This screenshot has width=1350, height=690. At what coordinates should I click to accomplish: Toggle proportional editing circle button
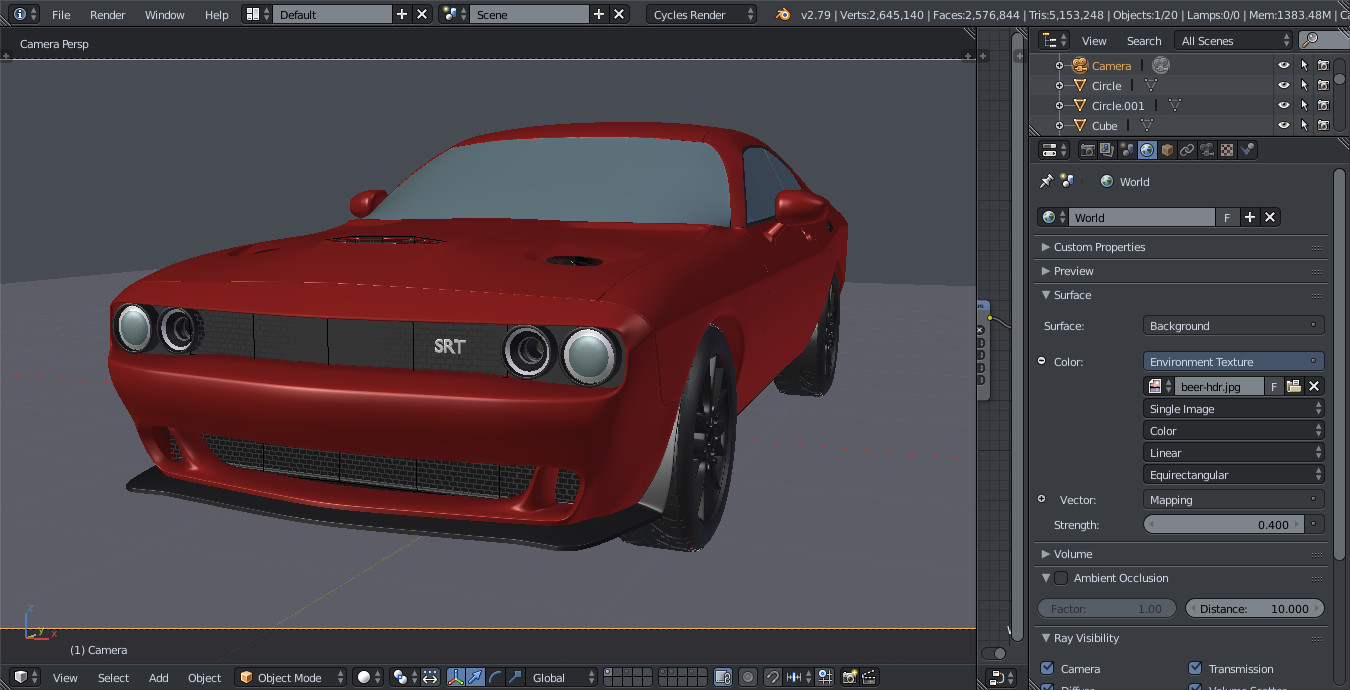[x=748, y=677]
